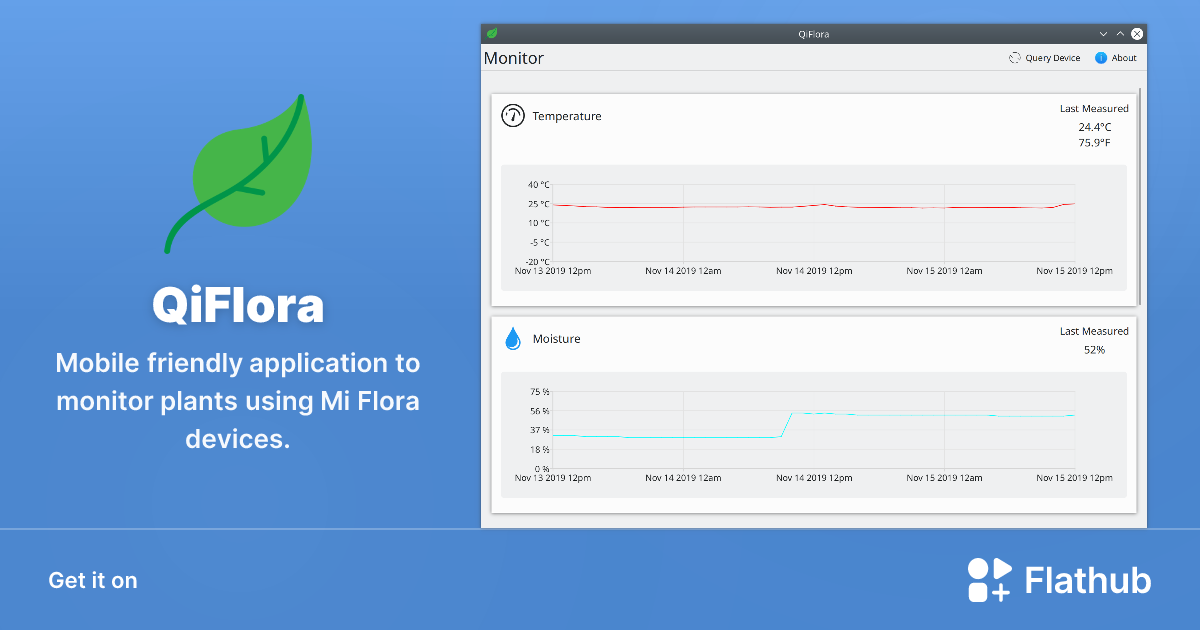Click the small leaf icon in title bar

pyautogui.click(x=492, y=34)
